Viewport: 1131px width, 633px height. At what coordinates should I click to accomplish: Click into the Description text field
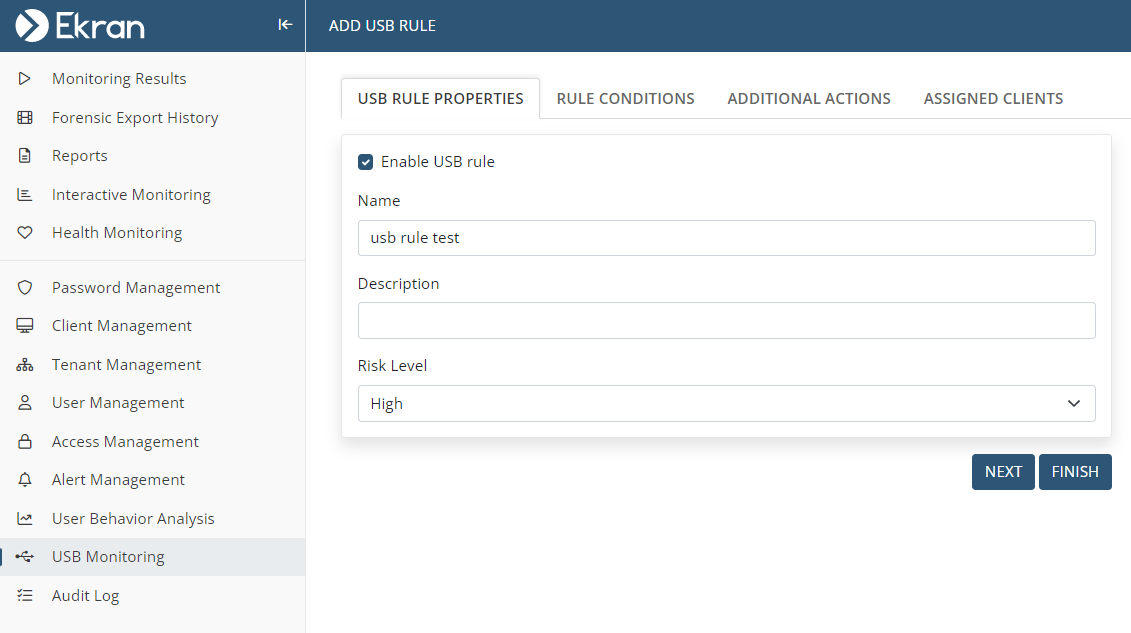726,321
